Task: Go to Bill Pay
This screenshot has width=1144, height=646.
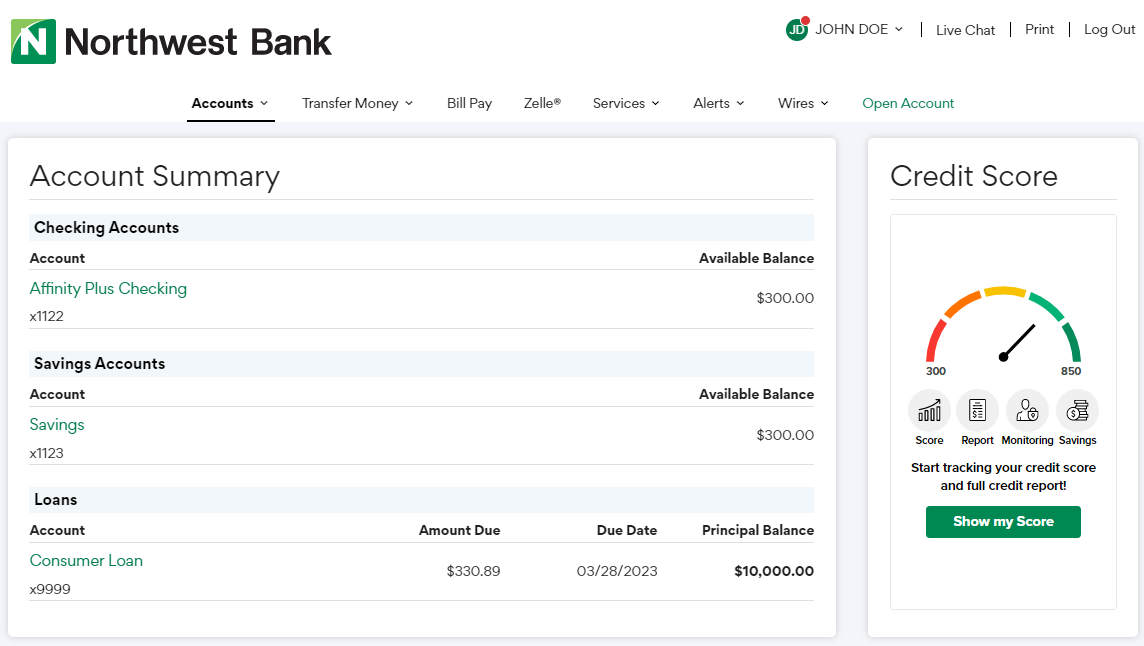Action: tap(469, 103)
